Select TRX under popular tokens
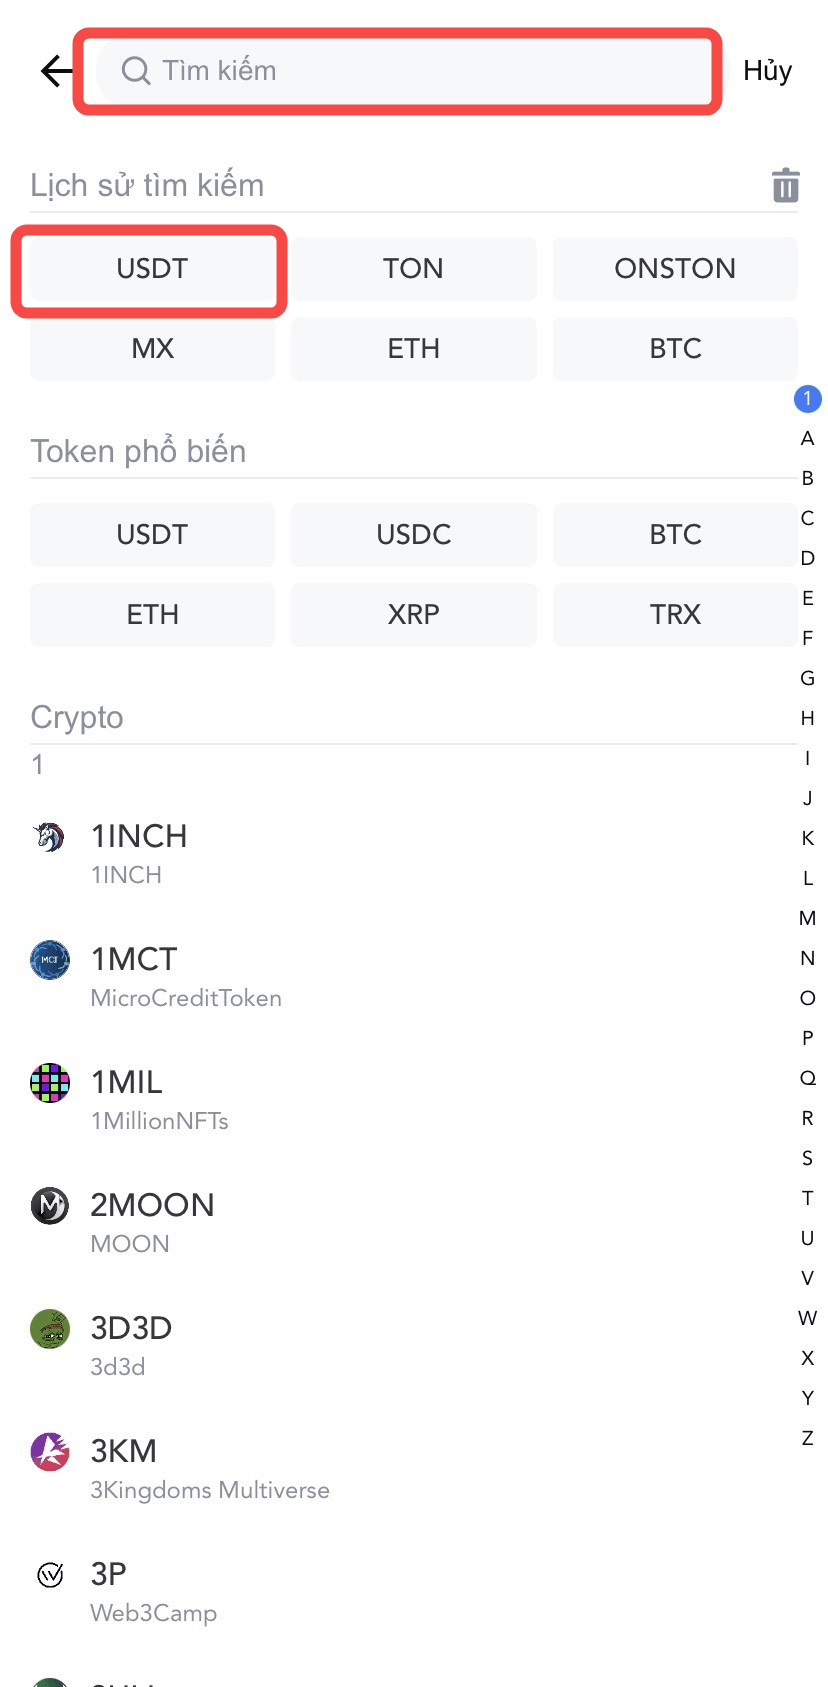The image size is (828, 1687). pyautogui.click(x=675, y=614)
